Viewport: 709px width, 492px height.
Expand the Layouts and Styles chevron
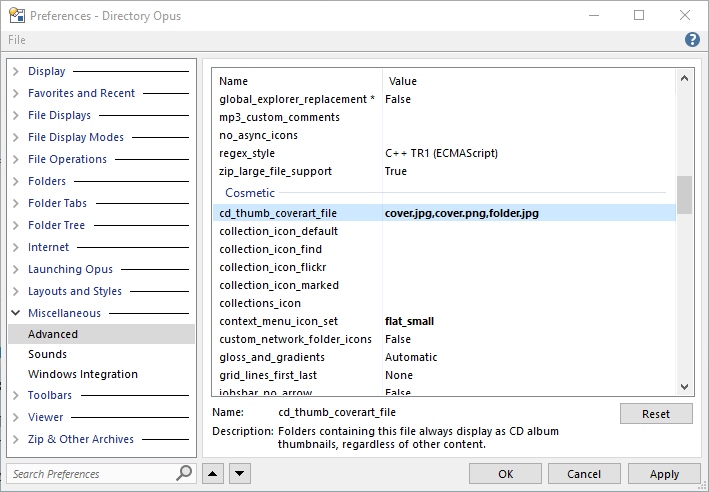point(16,291)
